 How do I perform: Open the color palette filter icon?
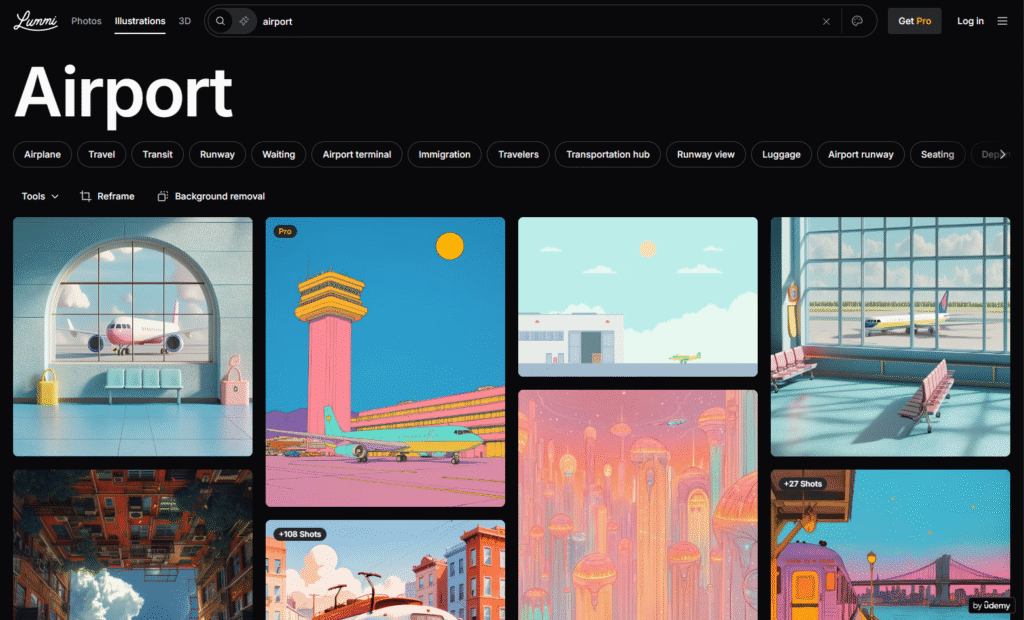[x=857, y=21]
